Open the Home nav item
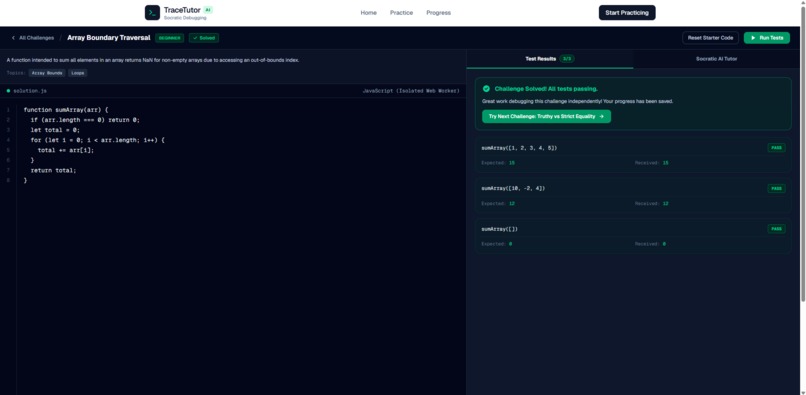The width and height of the screenshot is (806, 395). pyautogui.click(x=369, y=13)
